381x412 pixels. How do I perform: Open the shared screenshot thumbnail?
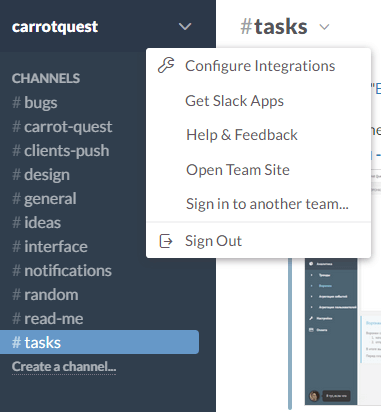tap(343, 332)
